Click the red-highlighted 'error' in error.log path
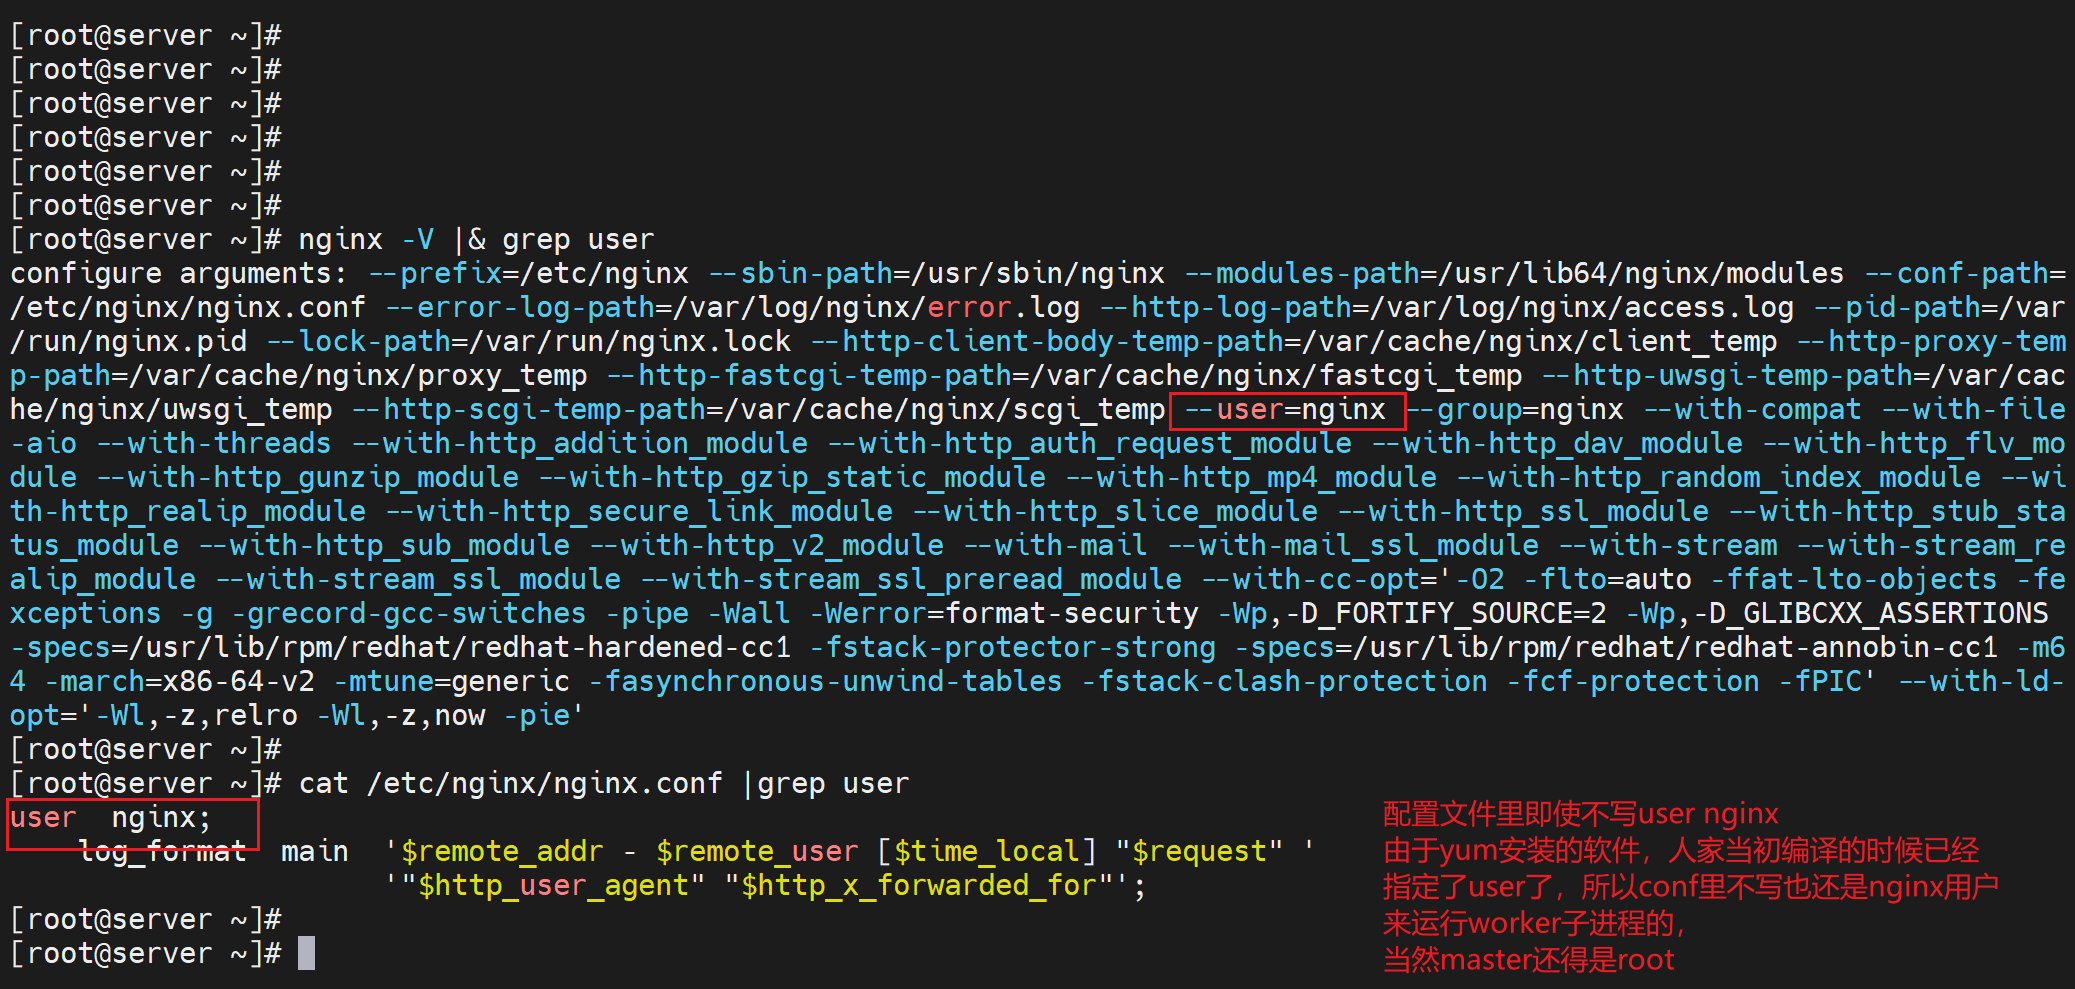This screenshot has height=989, width=2075. 968,308
